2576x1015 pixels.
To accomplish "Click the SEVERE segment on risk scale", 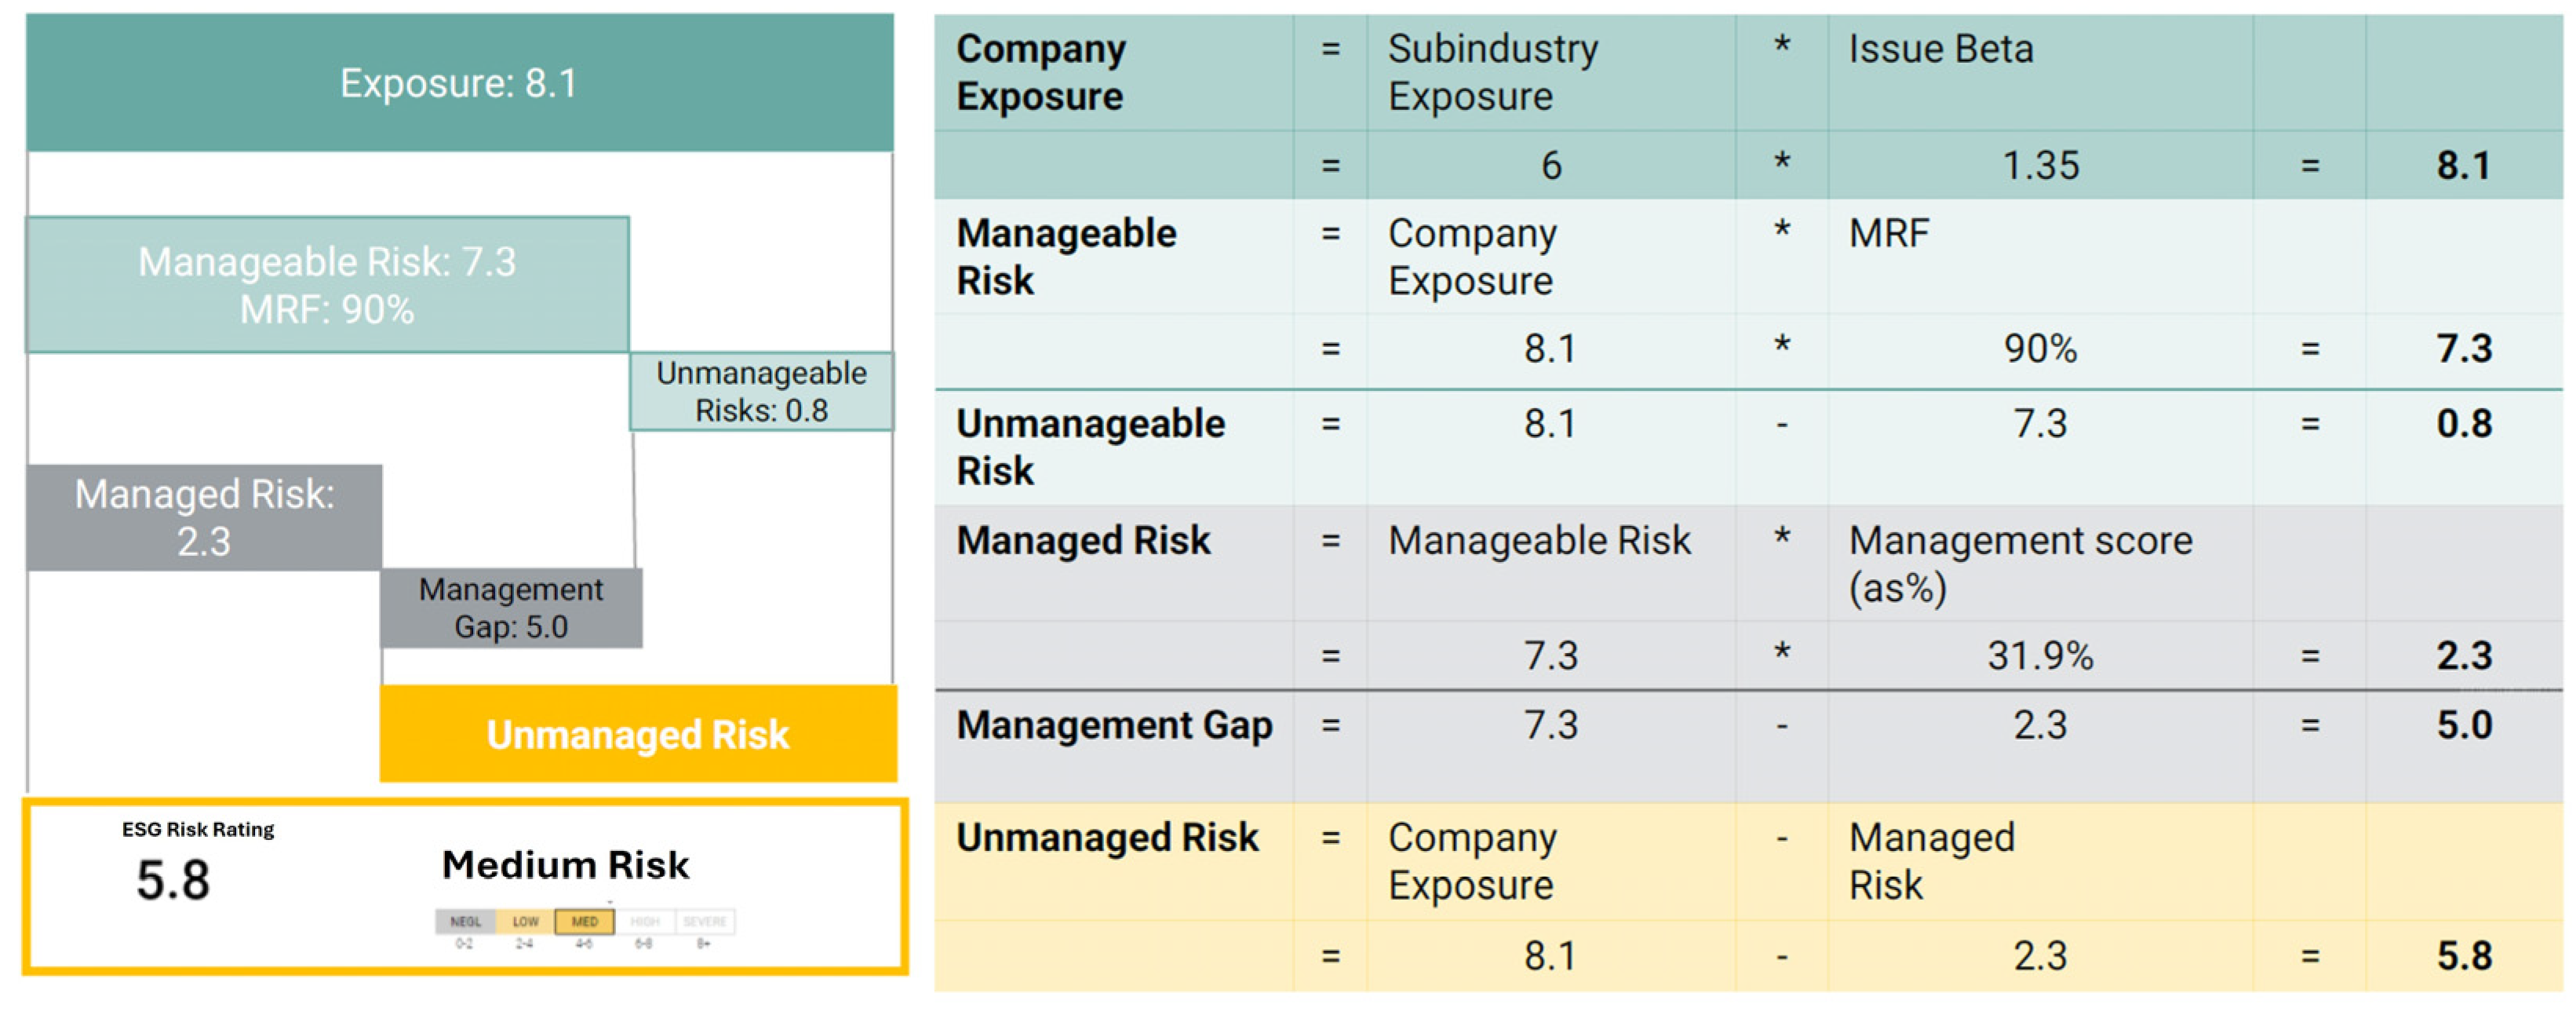I will (705, 921).
